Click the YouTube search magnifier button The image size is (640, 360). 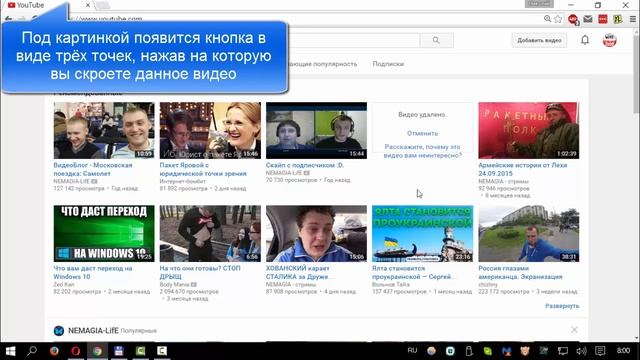tap(436, 40)
